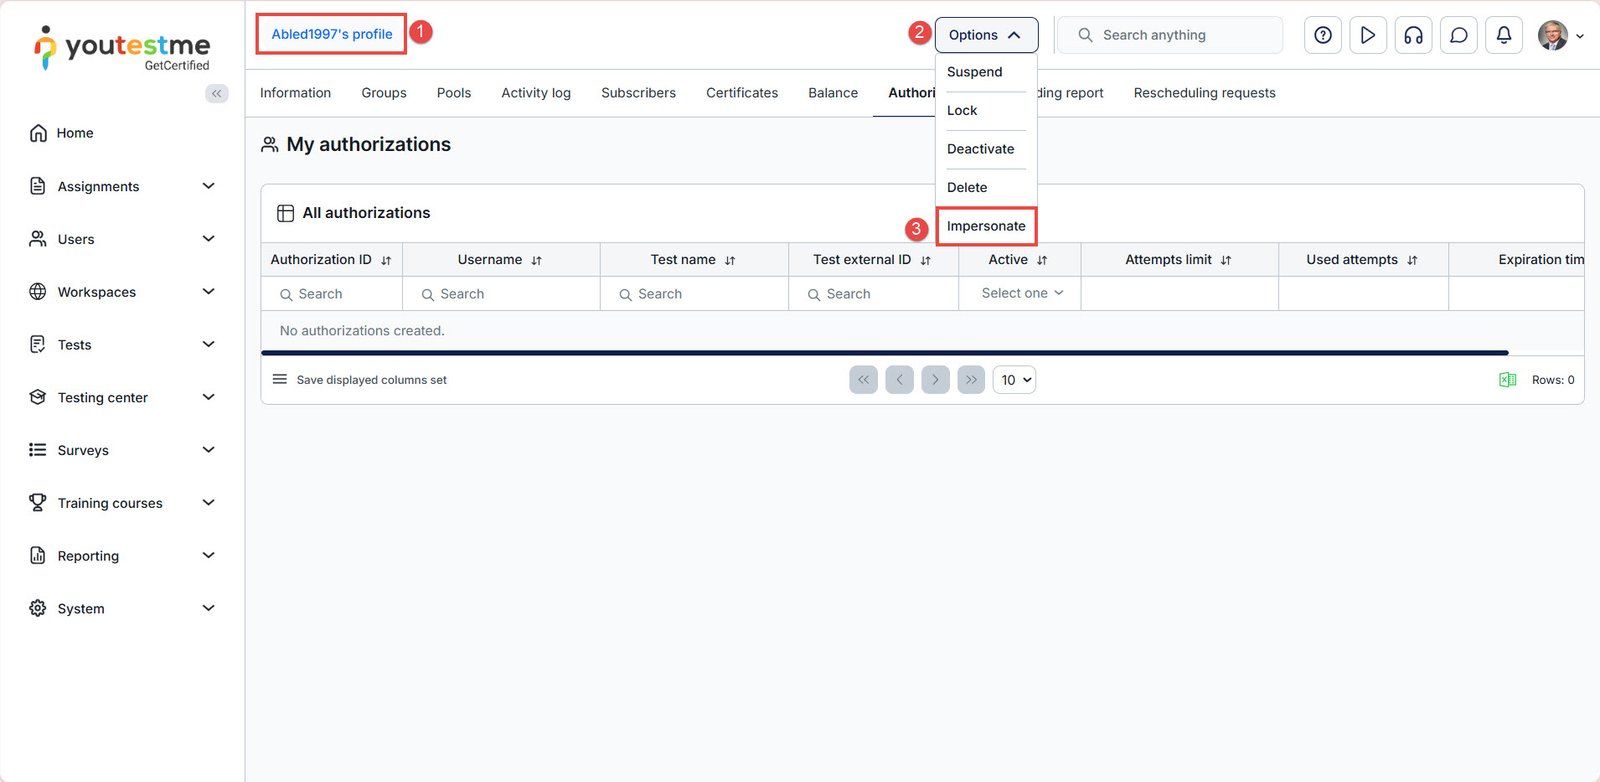This screenshot has height=782, width=1600.
Task: Export table using the Excel icon
Action: 1507,380
